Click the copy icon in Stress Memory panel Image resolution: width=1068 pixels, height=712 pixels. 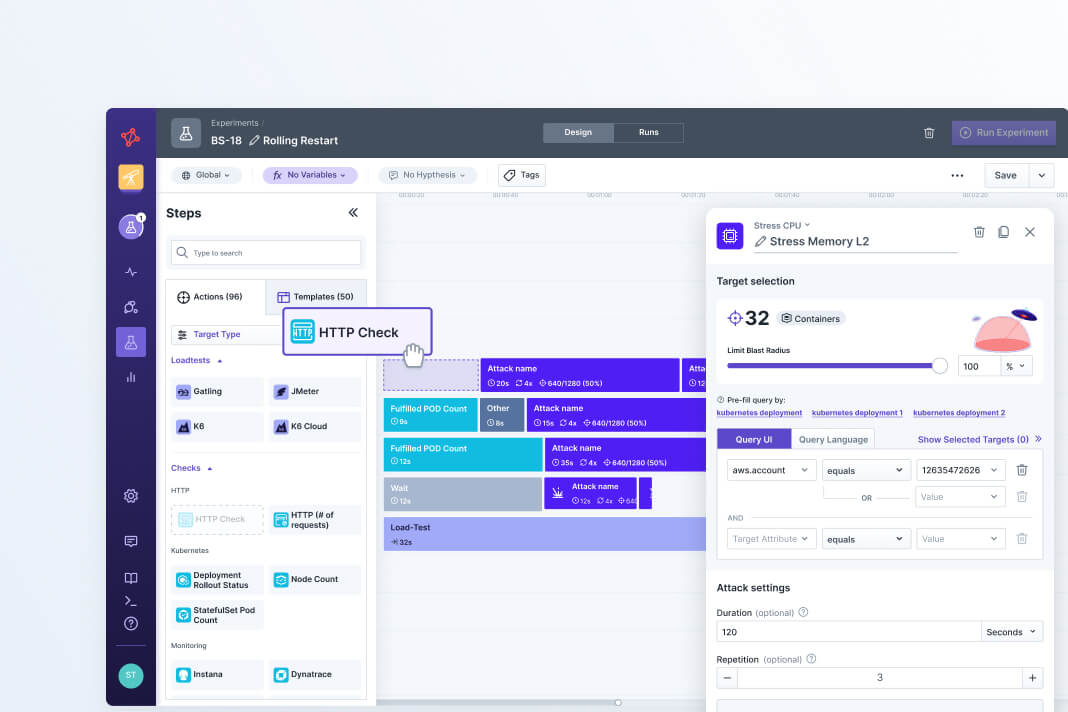point(1004,232)
